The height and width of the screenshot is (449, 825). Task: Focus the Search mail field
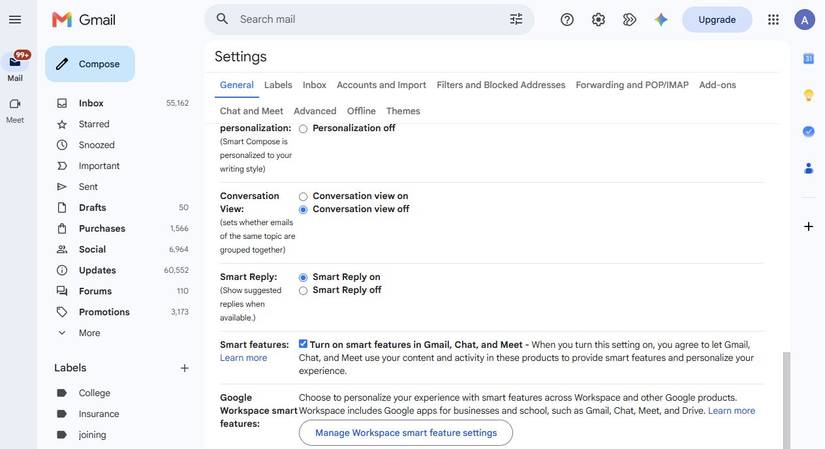tap(368, 19)
